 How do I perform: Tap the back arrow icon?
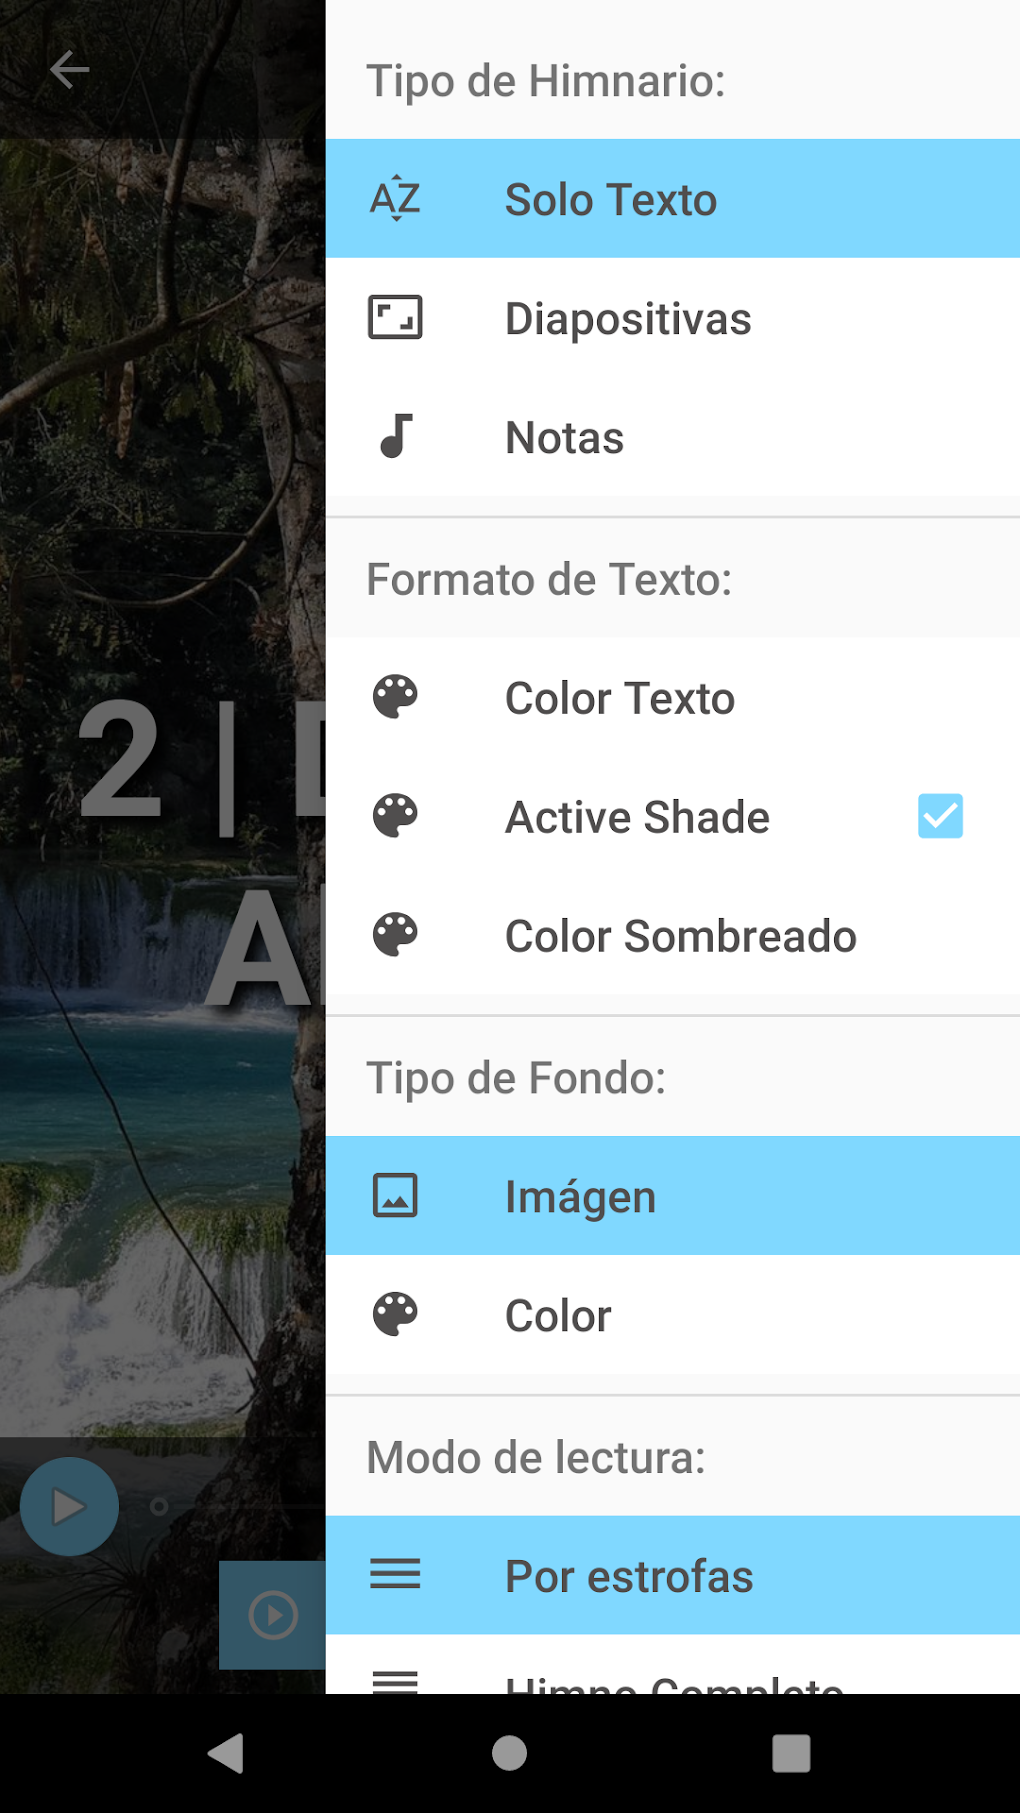click(x=69, y=70)
